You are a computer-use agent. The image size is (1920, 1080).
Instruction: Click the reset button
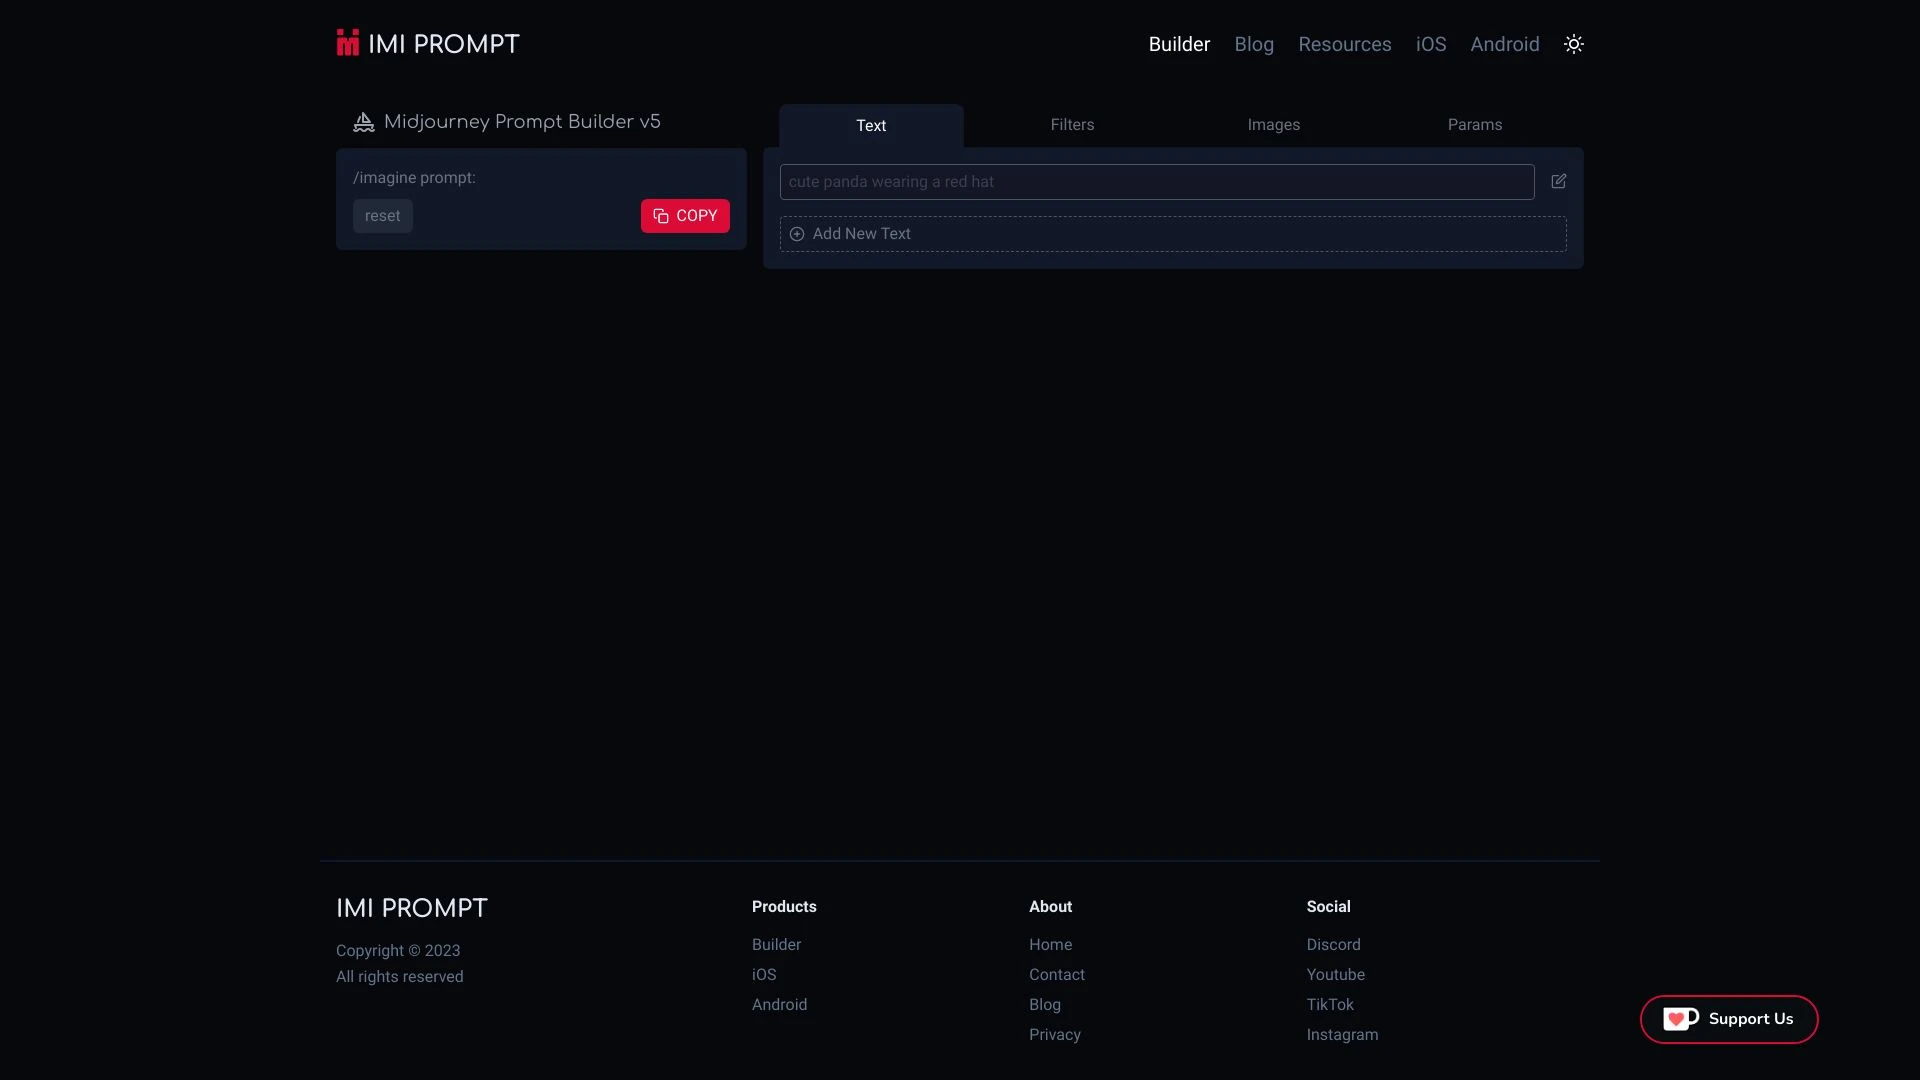(x=382, y=215)
